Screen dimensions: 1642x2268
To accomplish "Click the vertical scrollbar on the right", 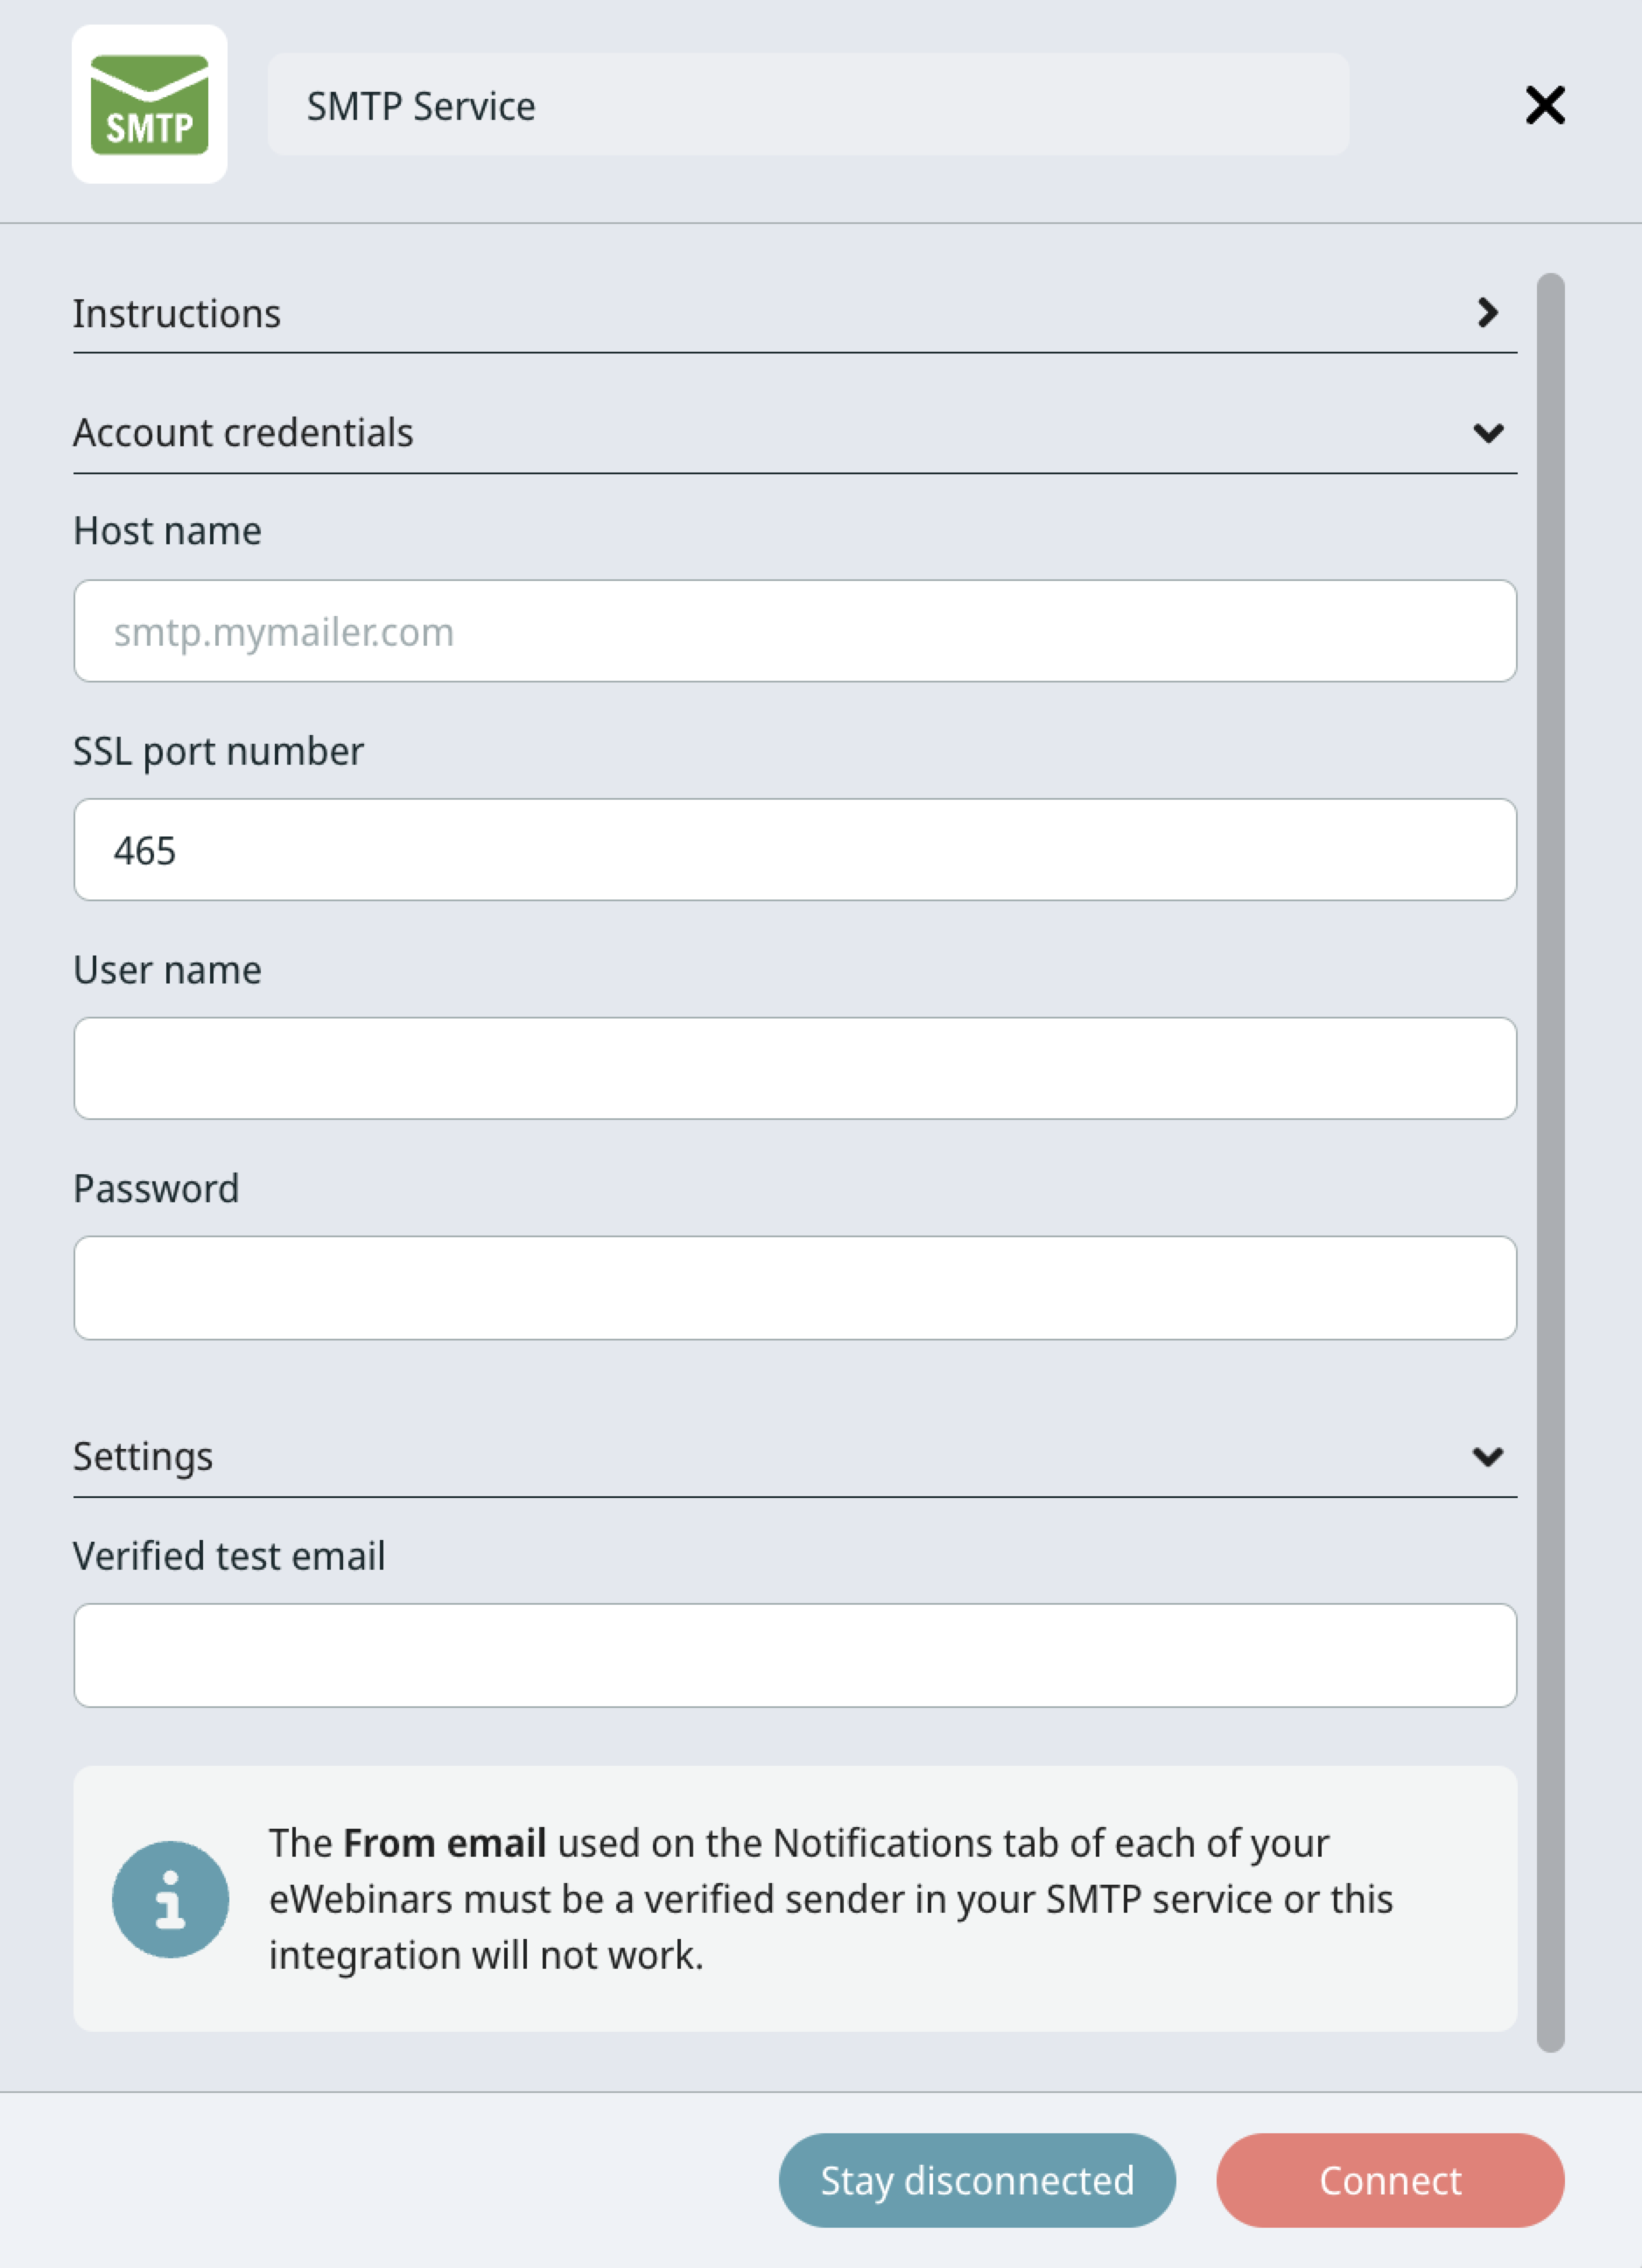I will [x=1550, y=1160].
